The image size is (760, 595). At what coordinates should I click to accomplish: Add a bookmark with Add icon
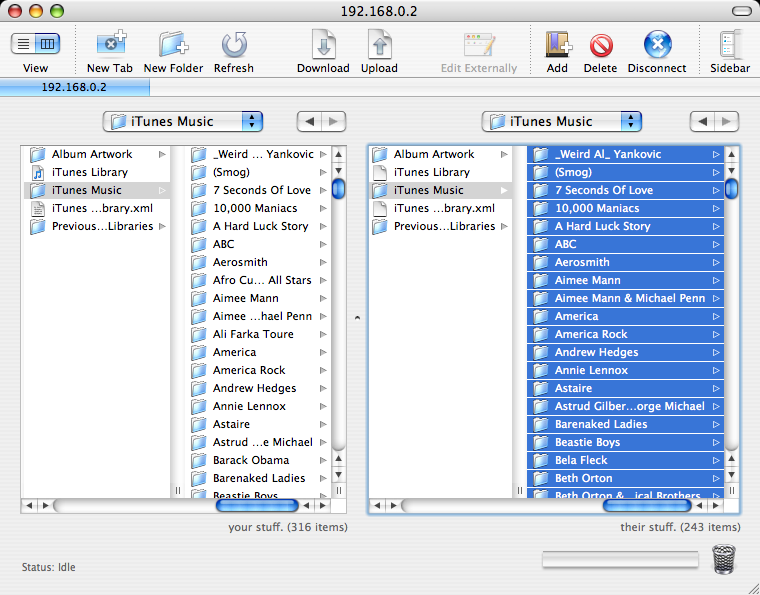(x=557, y=44)
